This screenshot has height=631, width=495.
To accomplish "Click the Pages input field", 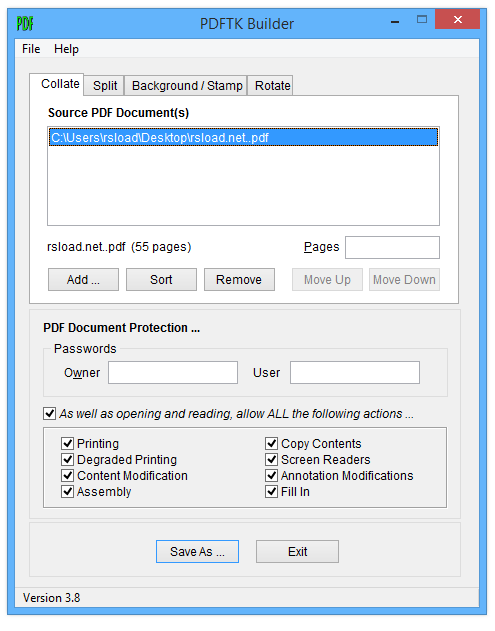I will (392, 247).
